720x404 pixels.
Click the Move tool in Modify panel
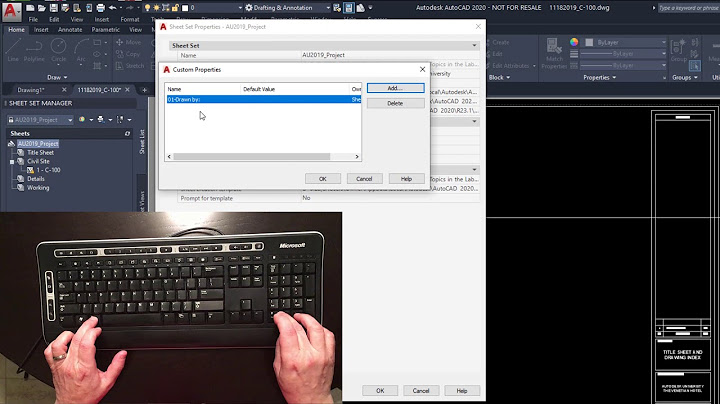(129, 42)
